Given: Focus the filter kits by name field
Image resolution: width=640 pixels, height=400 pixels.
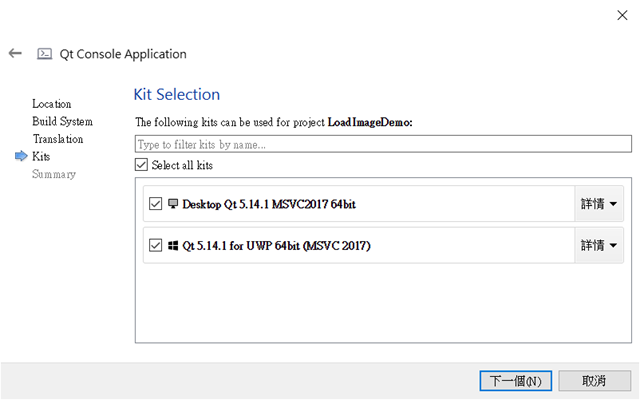Looking at the screenshot, I should (x=383, y=144).
